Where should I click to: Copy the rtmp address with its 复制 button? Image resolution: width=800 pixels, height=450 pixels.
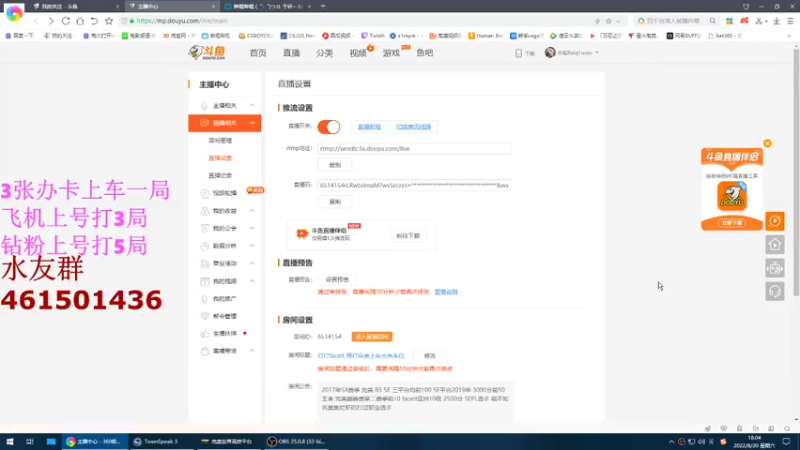[x=335, y=165]
